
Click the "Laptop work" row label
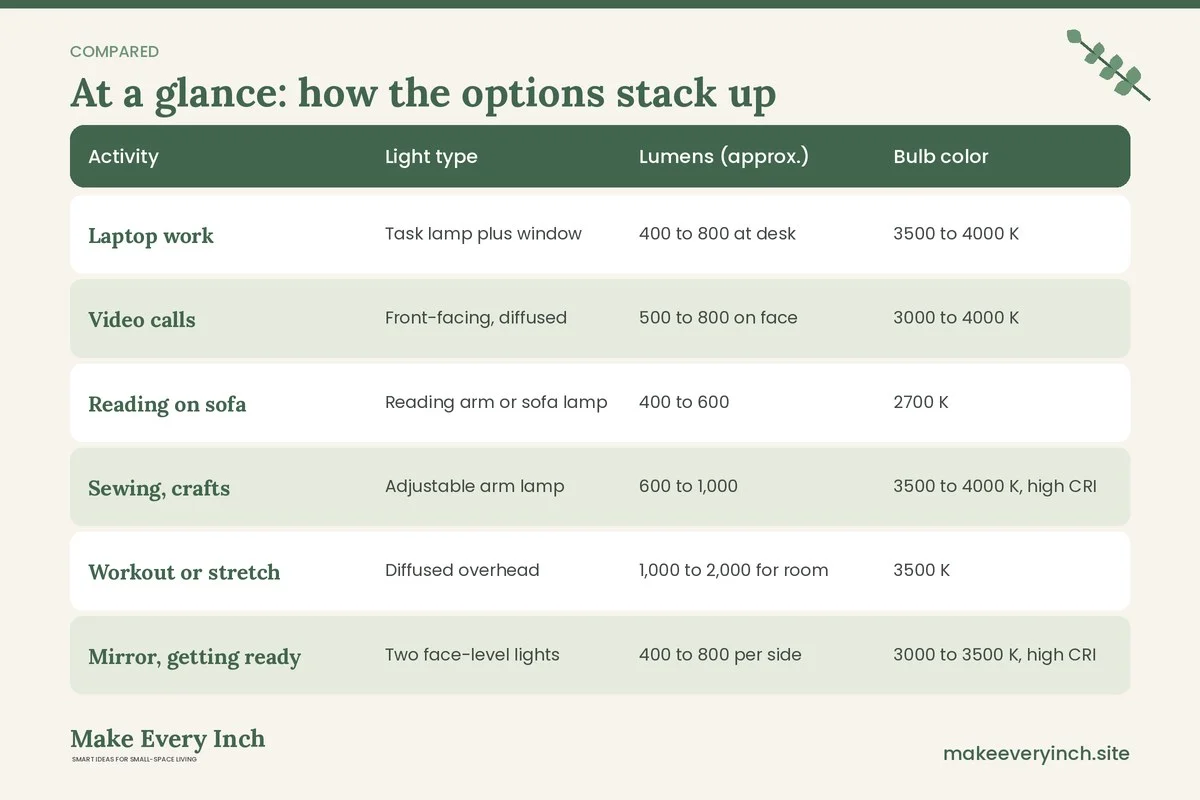pyautogui.click(x=151, y=236)
